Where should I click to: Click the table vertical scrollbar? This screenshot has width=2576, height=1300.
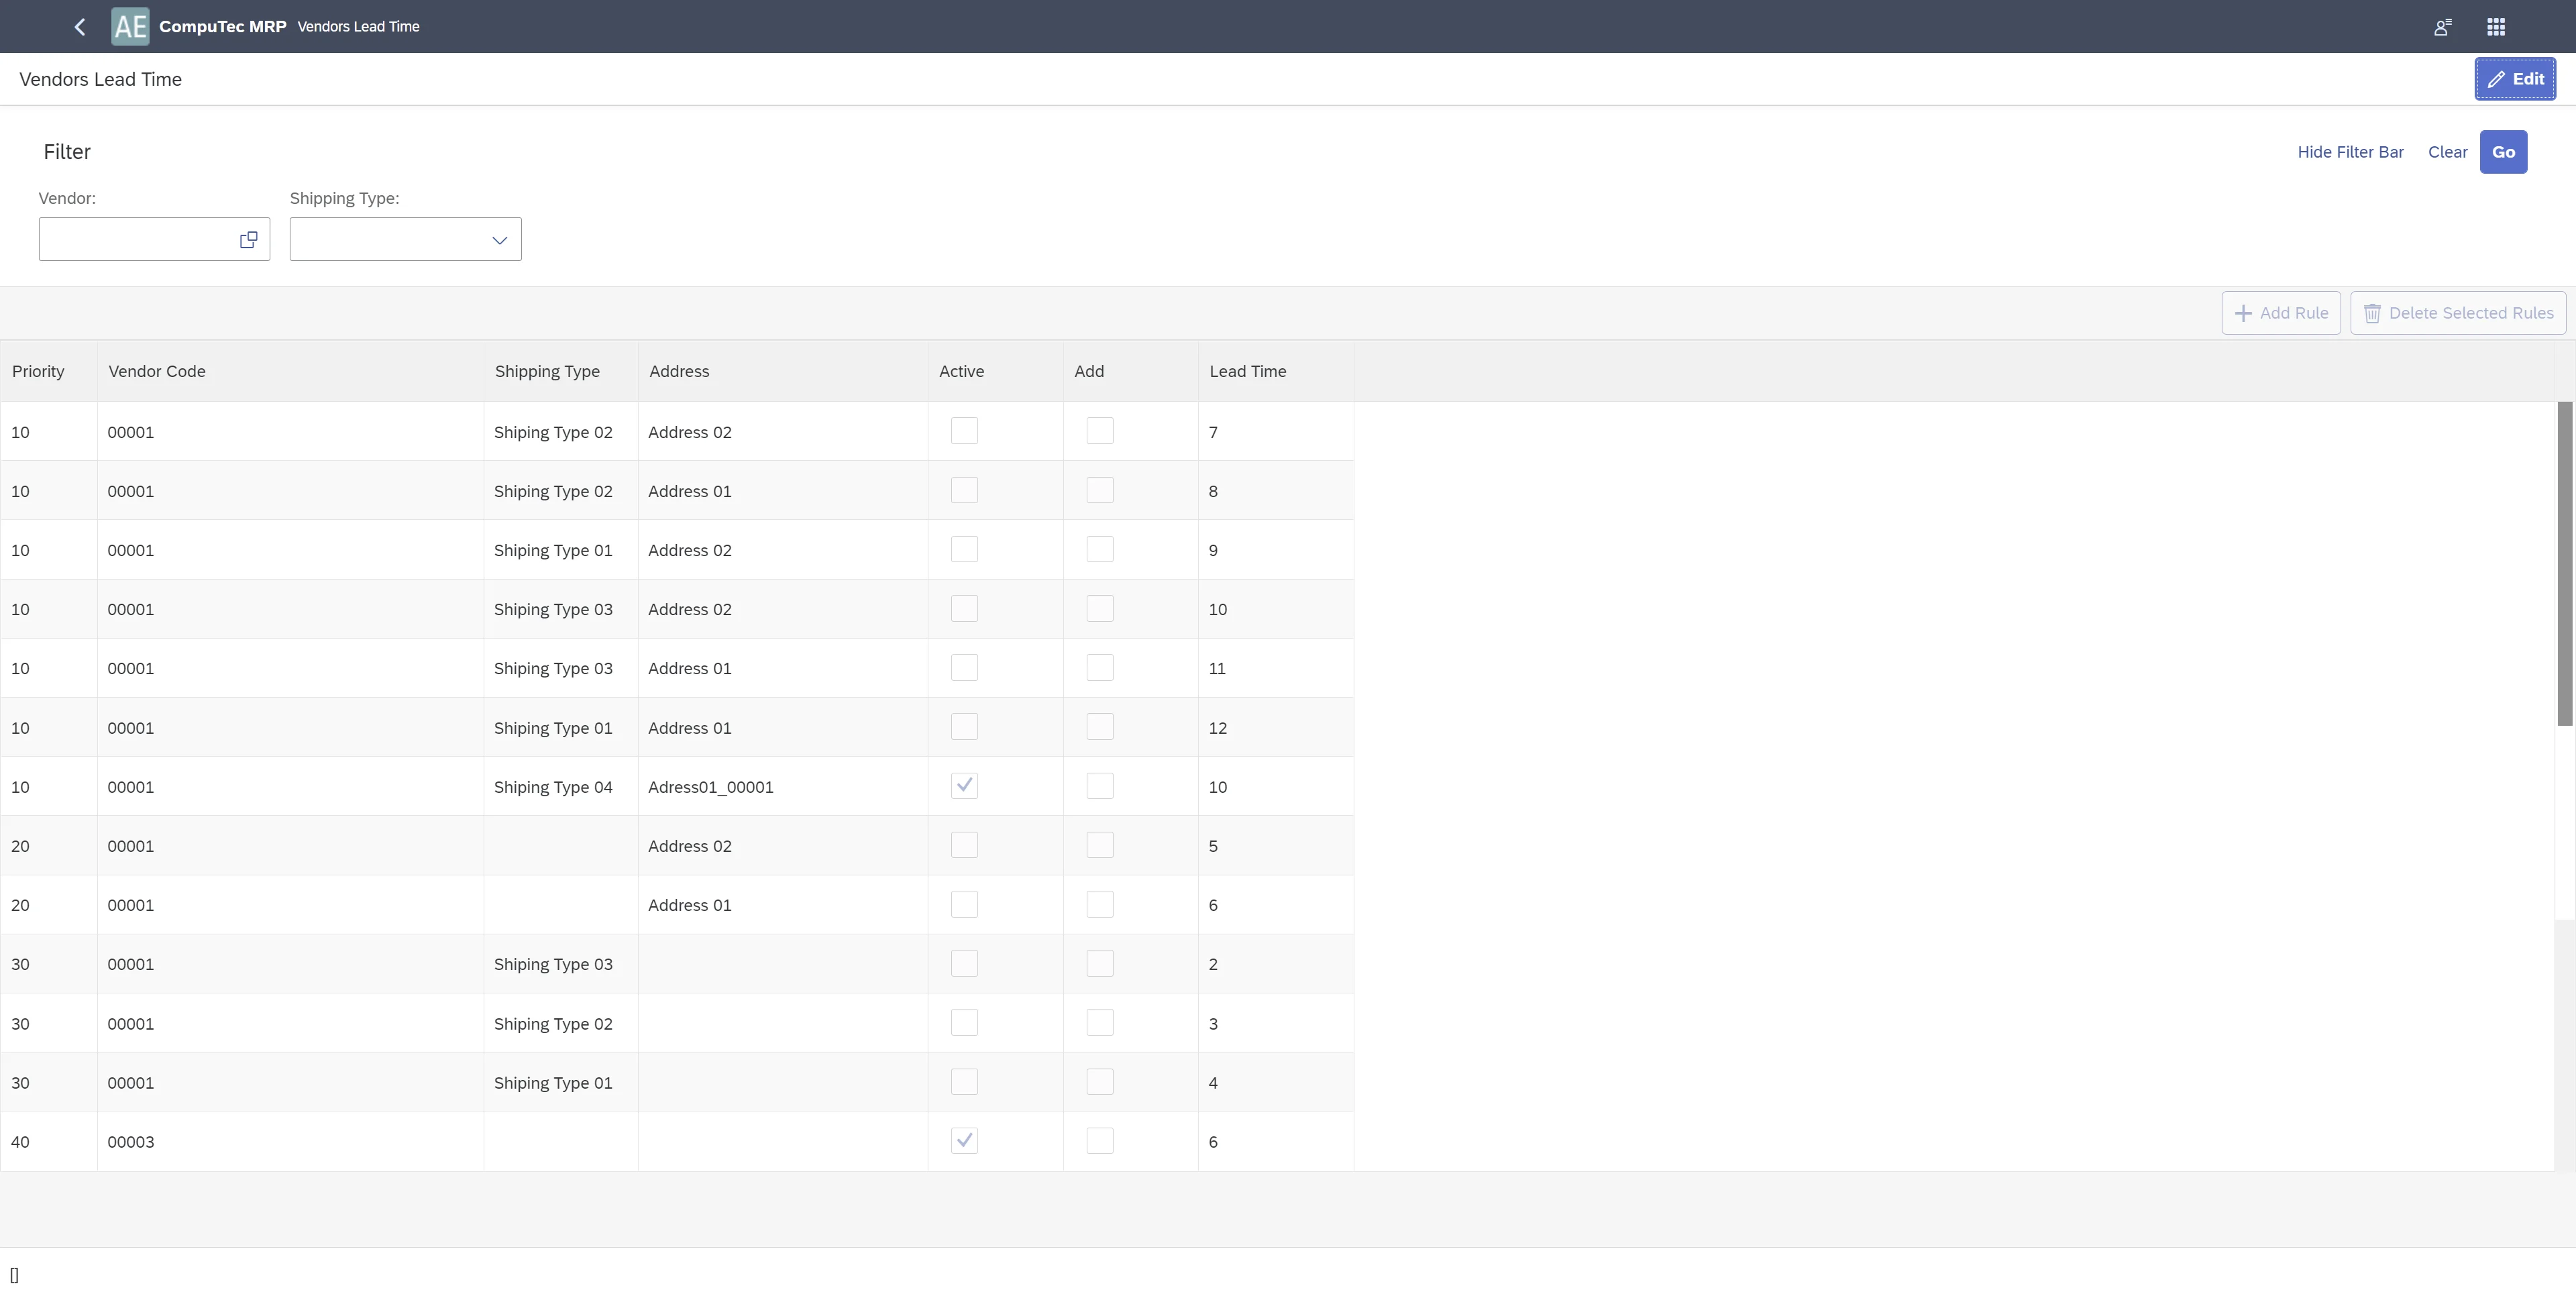(x=2564, y=565)
